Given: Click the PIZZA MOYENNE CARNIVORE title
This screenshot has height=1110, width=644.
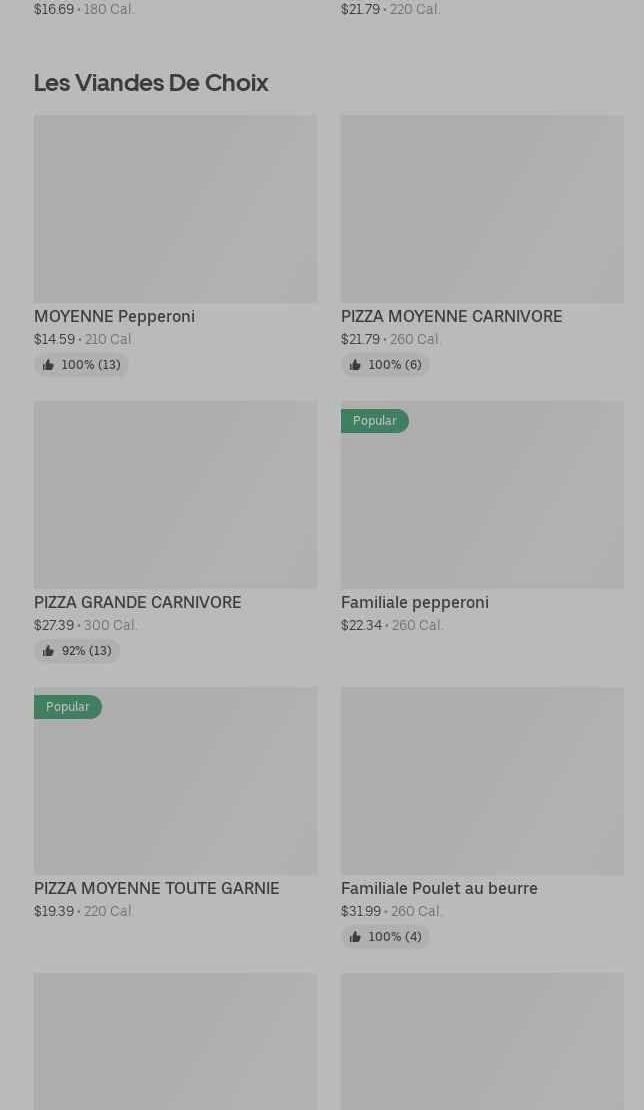Looking at the screenshot, I should tap(451, 316).
